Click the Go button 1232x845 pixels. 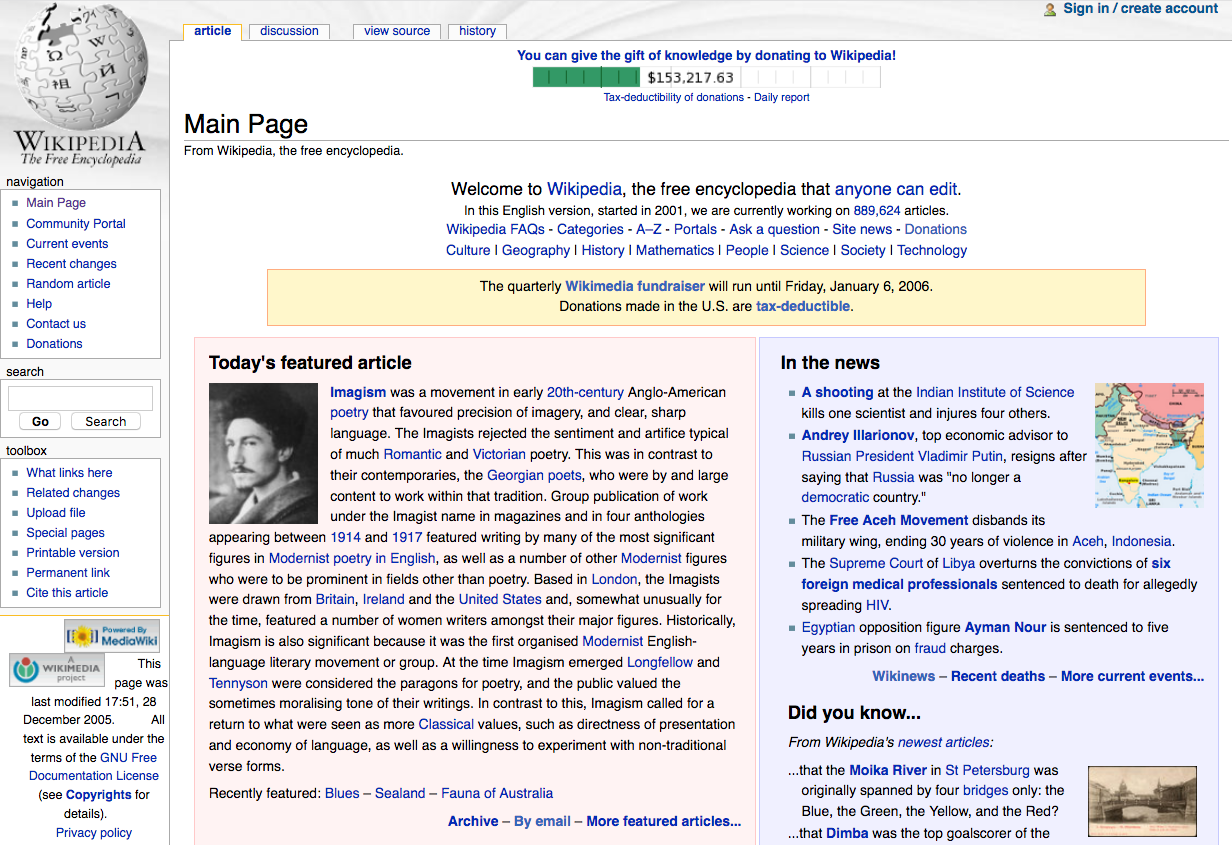(x=41, y=422)
